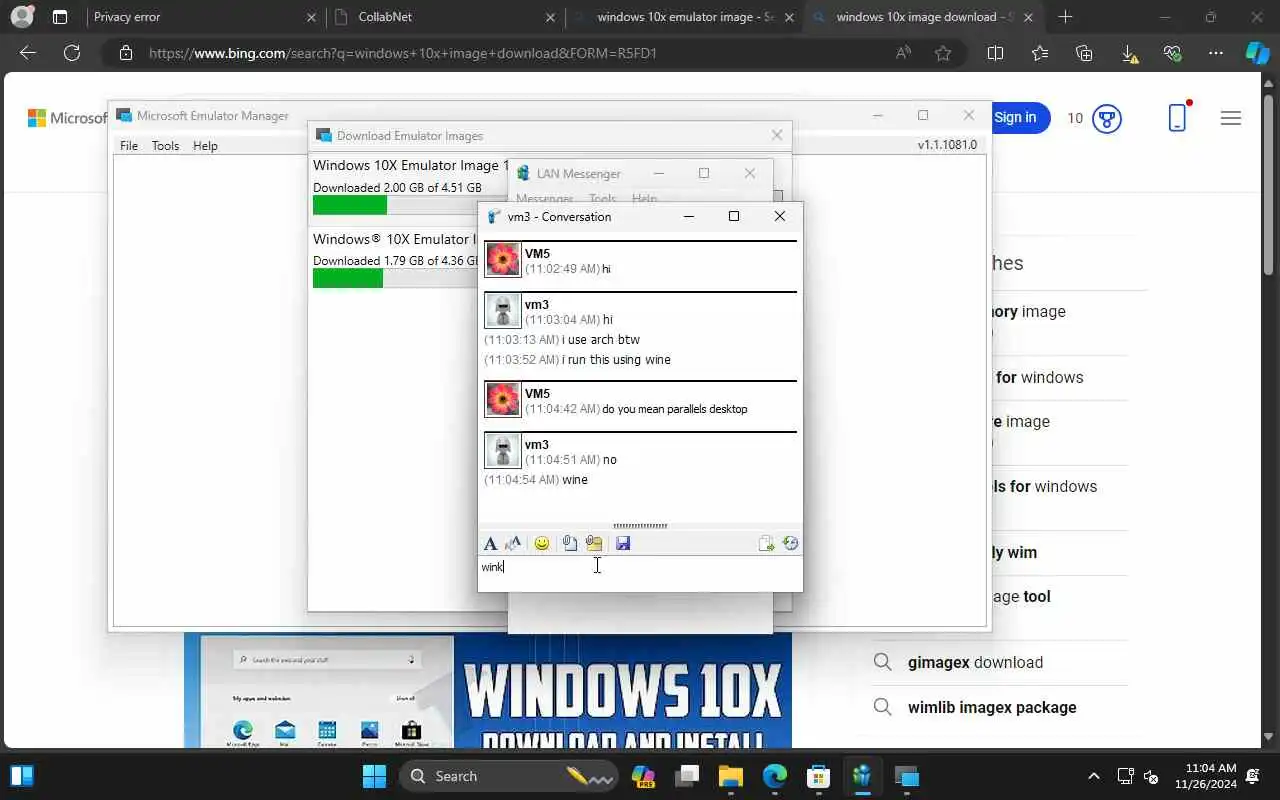Screen dimensions: 1280x800
Task: Switch to windows 10x emulator image tab
Action: [684, 17]
